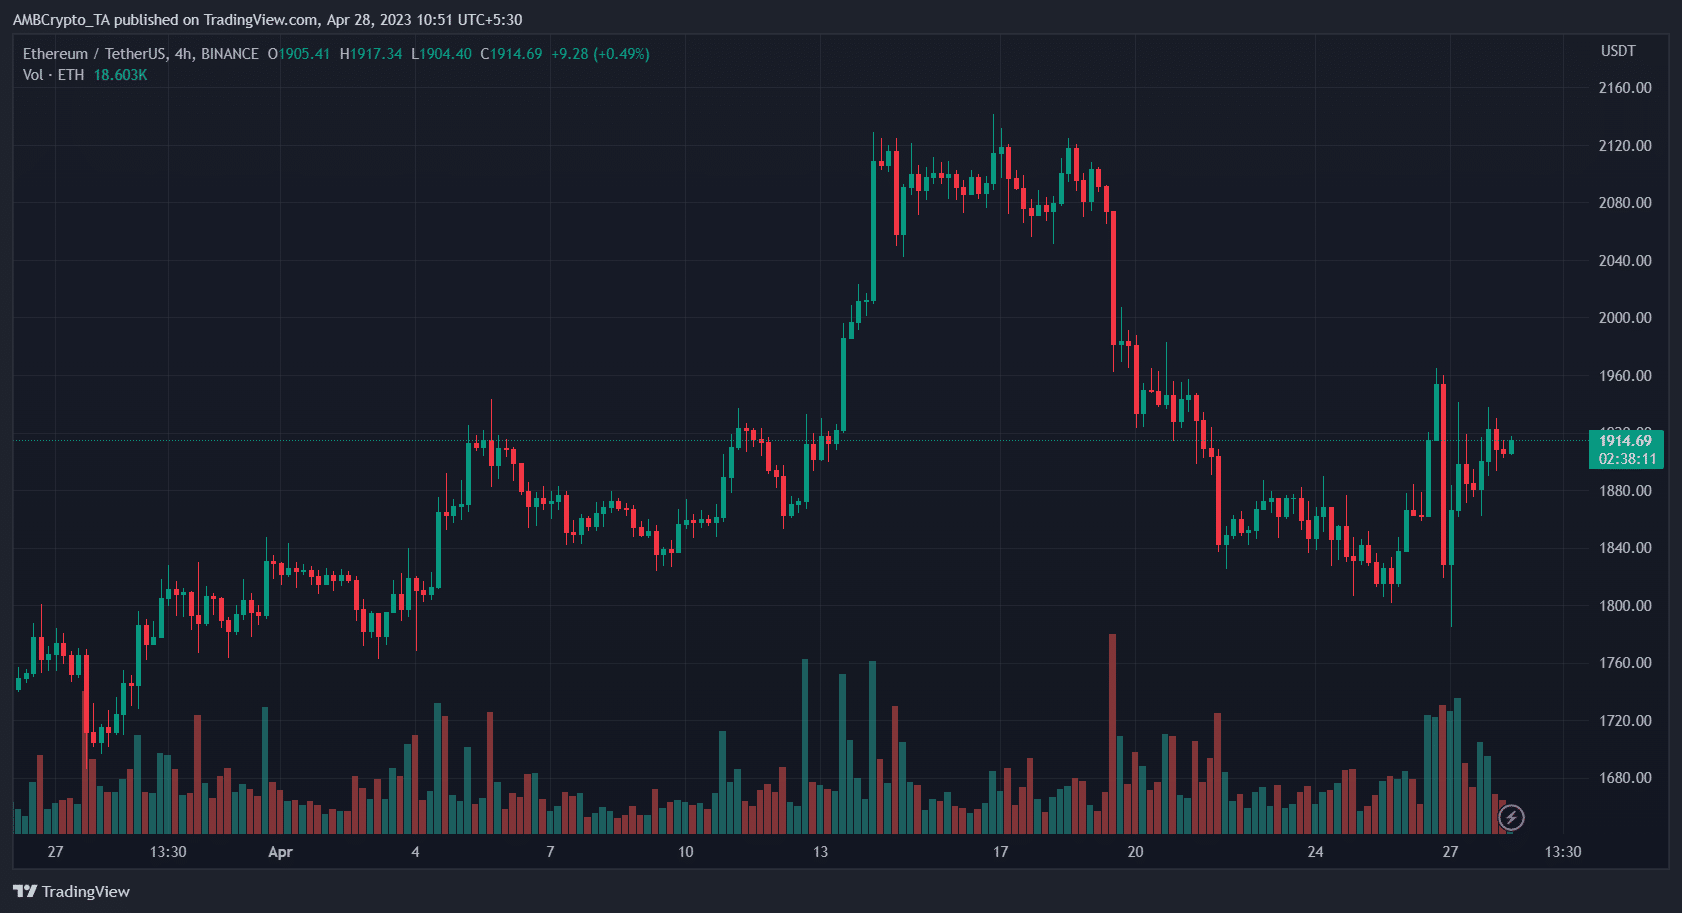The width and height of the screenshot is (1682, 913).
Task: Click the USDT currency label on the price axis
Action: pos(1618,51)
